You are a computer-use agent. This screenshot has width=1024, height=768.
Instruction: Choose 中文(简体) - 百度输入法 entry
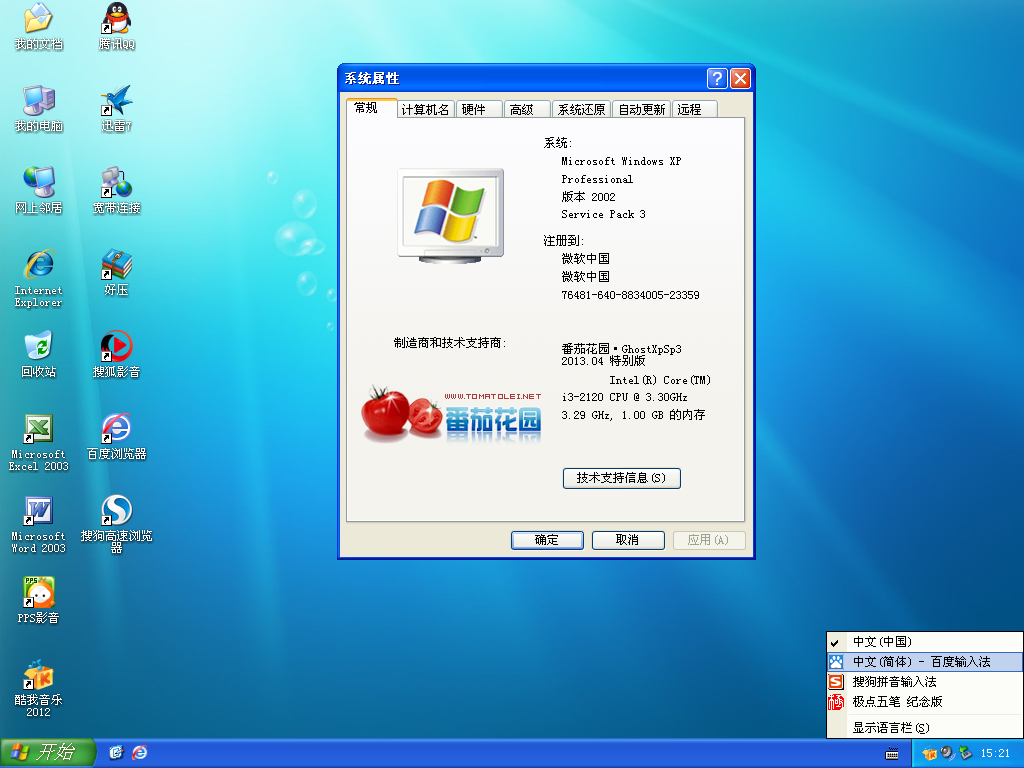925,662
